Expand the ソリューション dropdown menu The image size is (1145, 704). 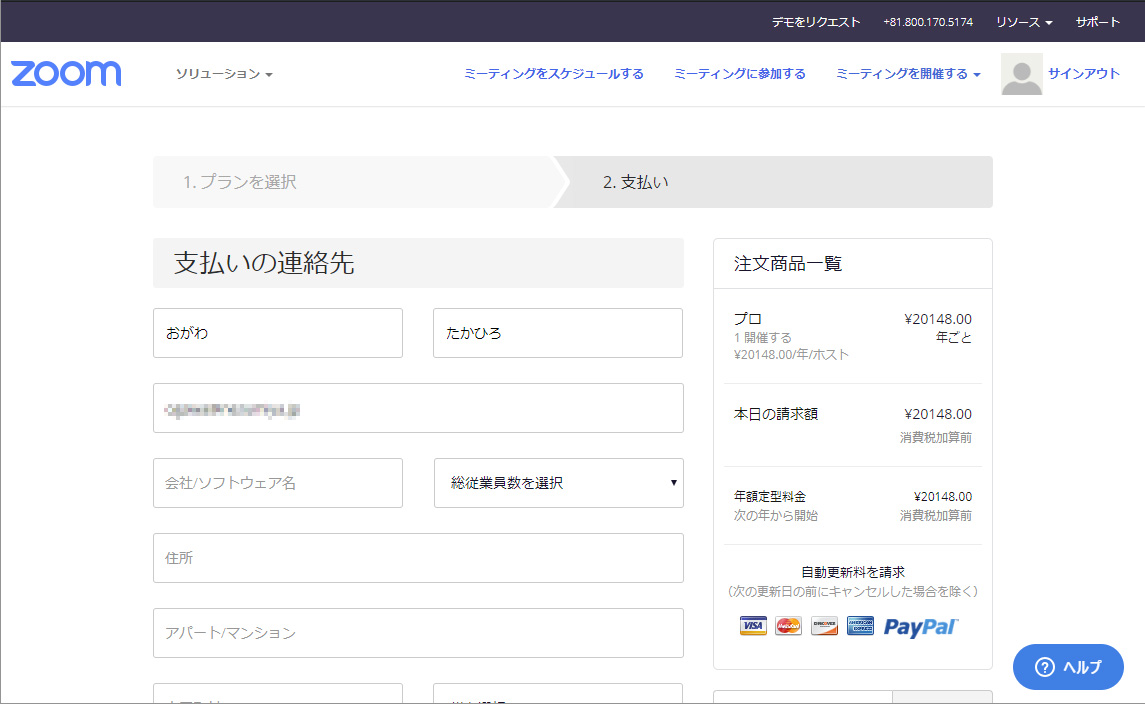click(x=224, y=74)
